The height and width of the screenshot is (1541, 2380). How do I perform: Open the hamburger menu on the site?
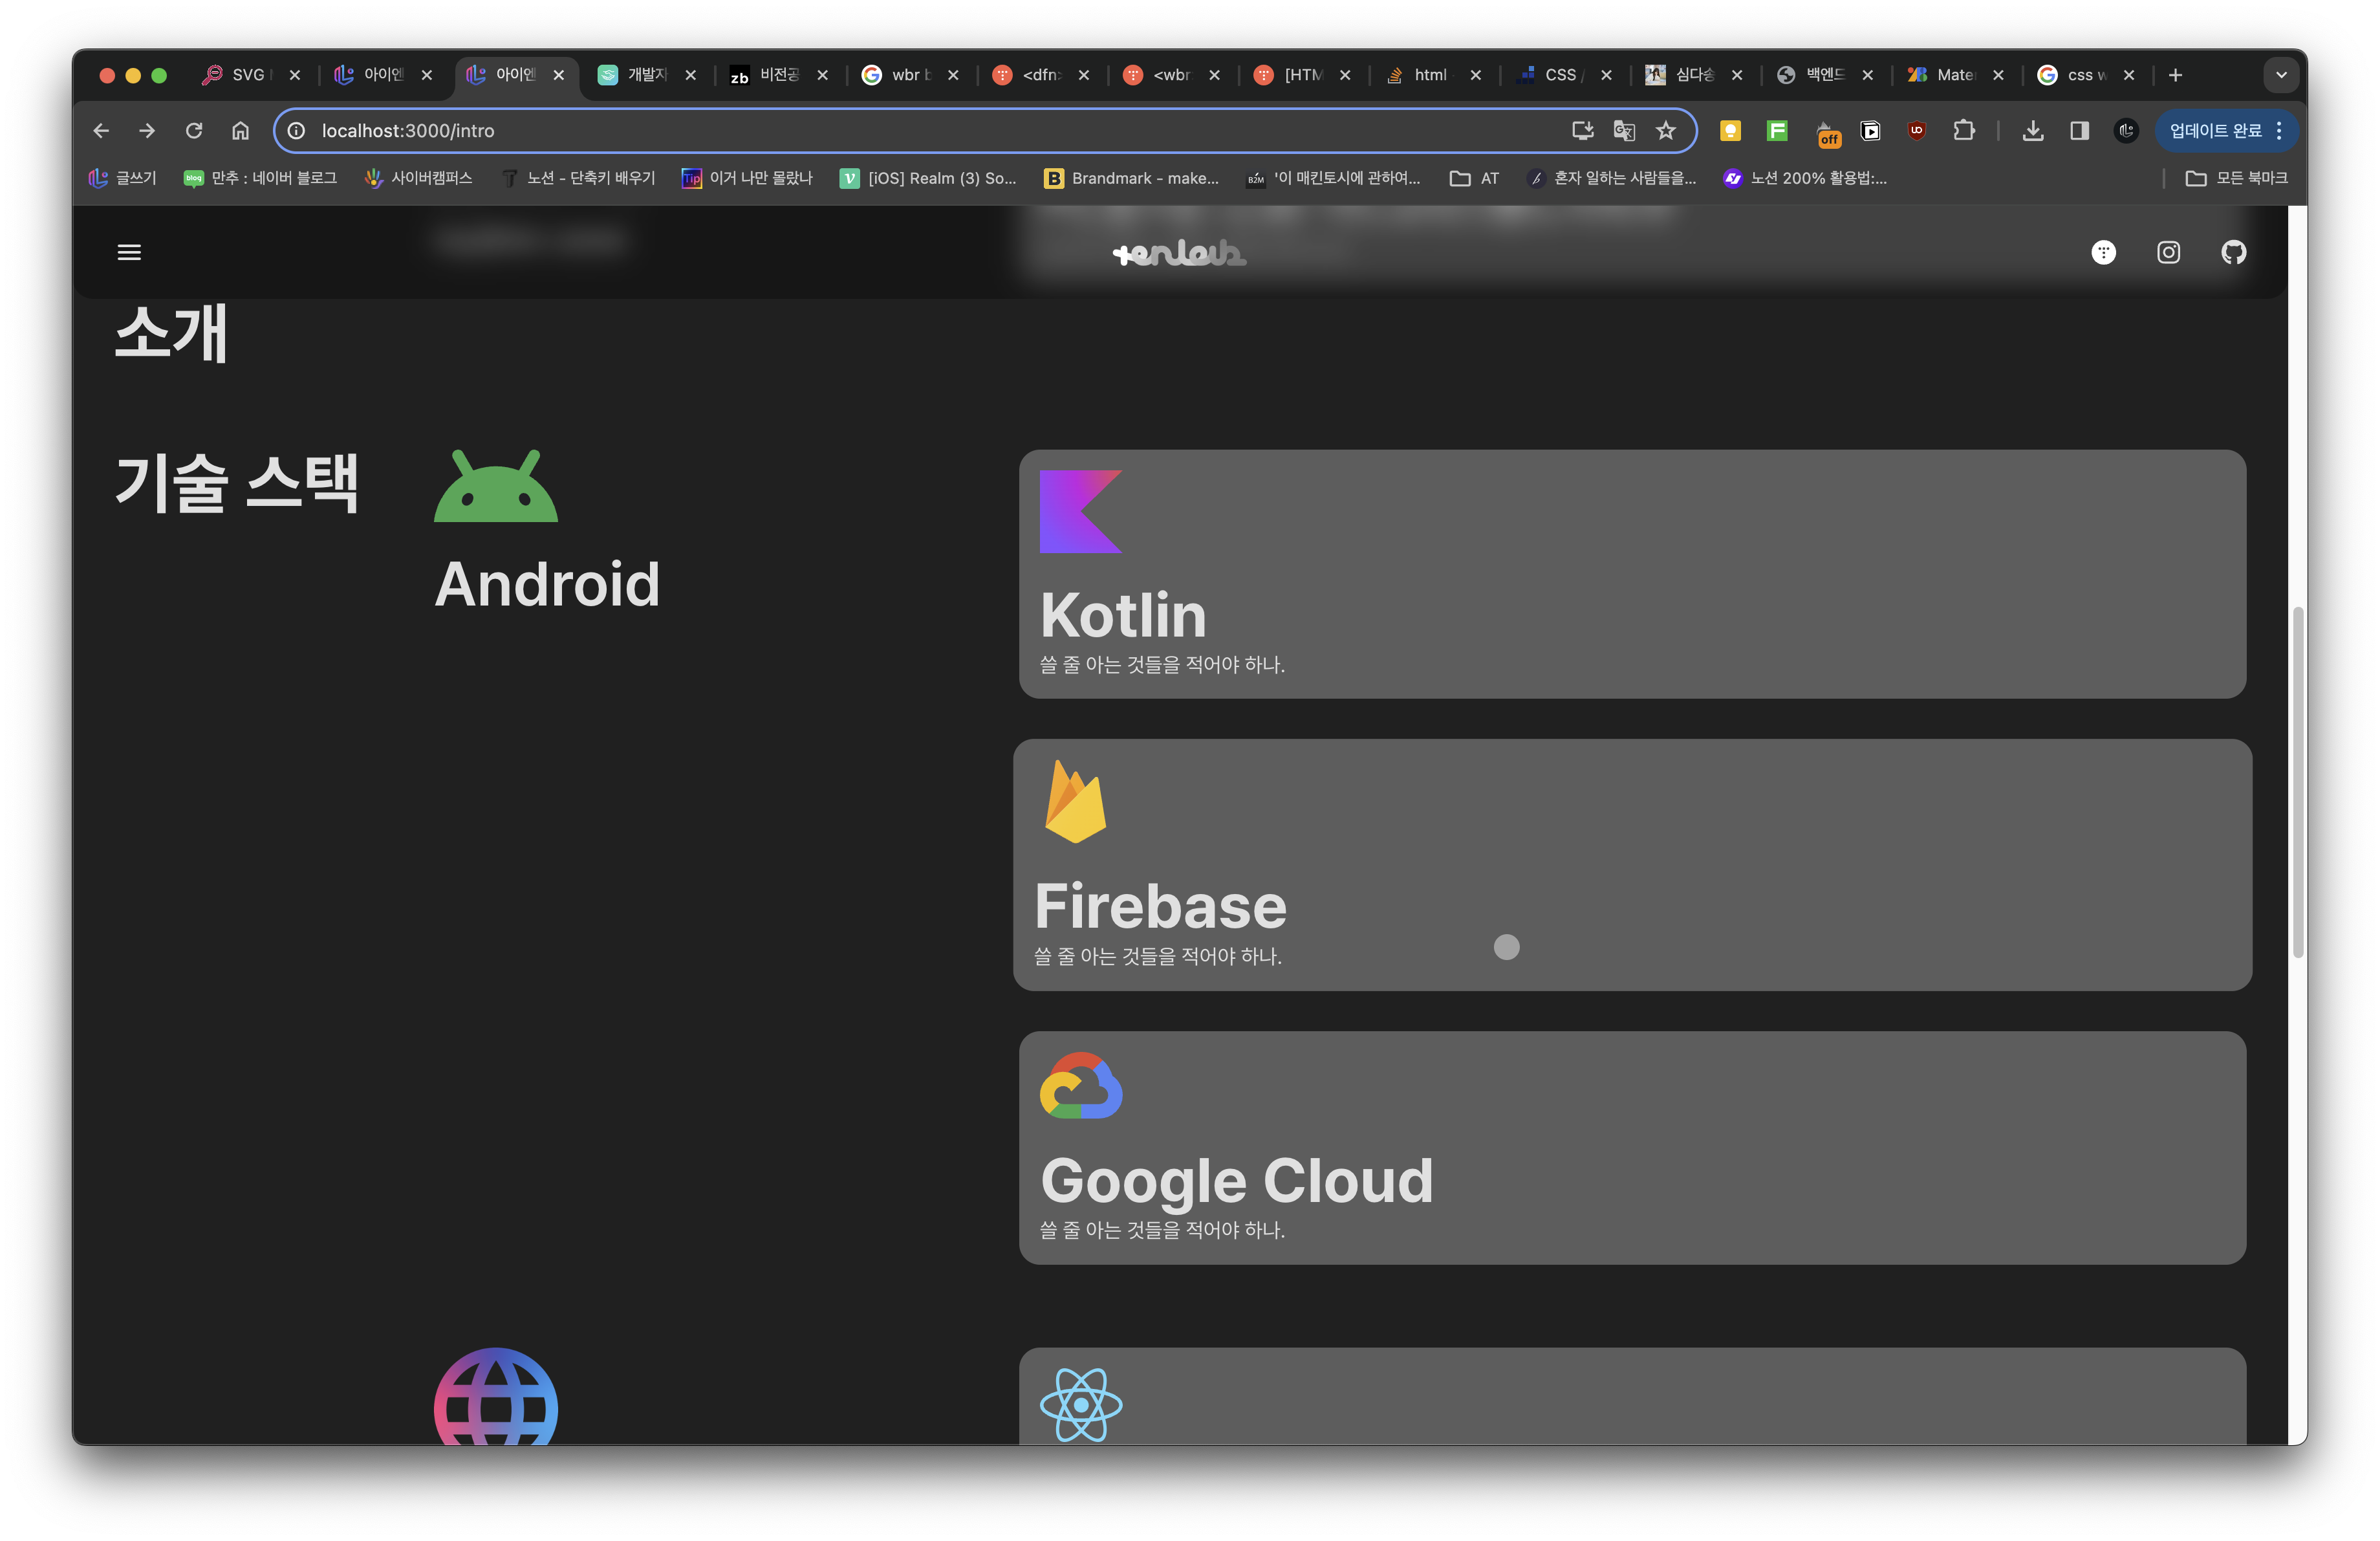[129, 252]
